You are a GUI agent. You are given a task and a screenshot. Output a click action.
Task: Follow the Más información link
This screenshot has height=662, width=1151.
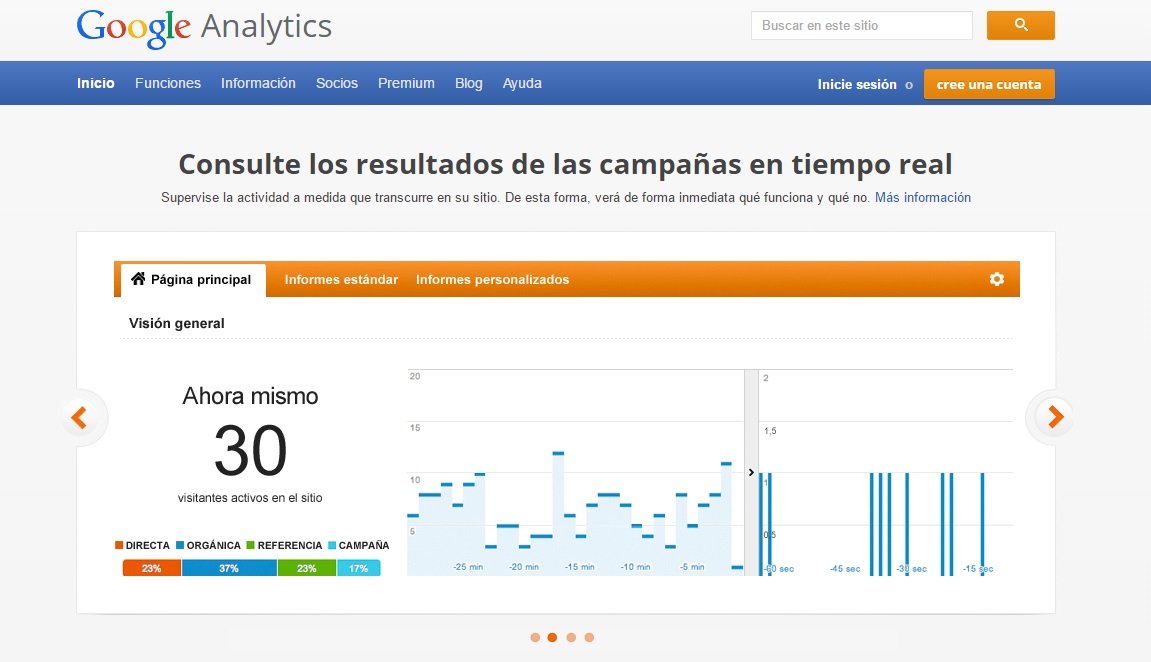(x=922, y=198)
